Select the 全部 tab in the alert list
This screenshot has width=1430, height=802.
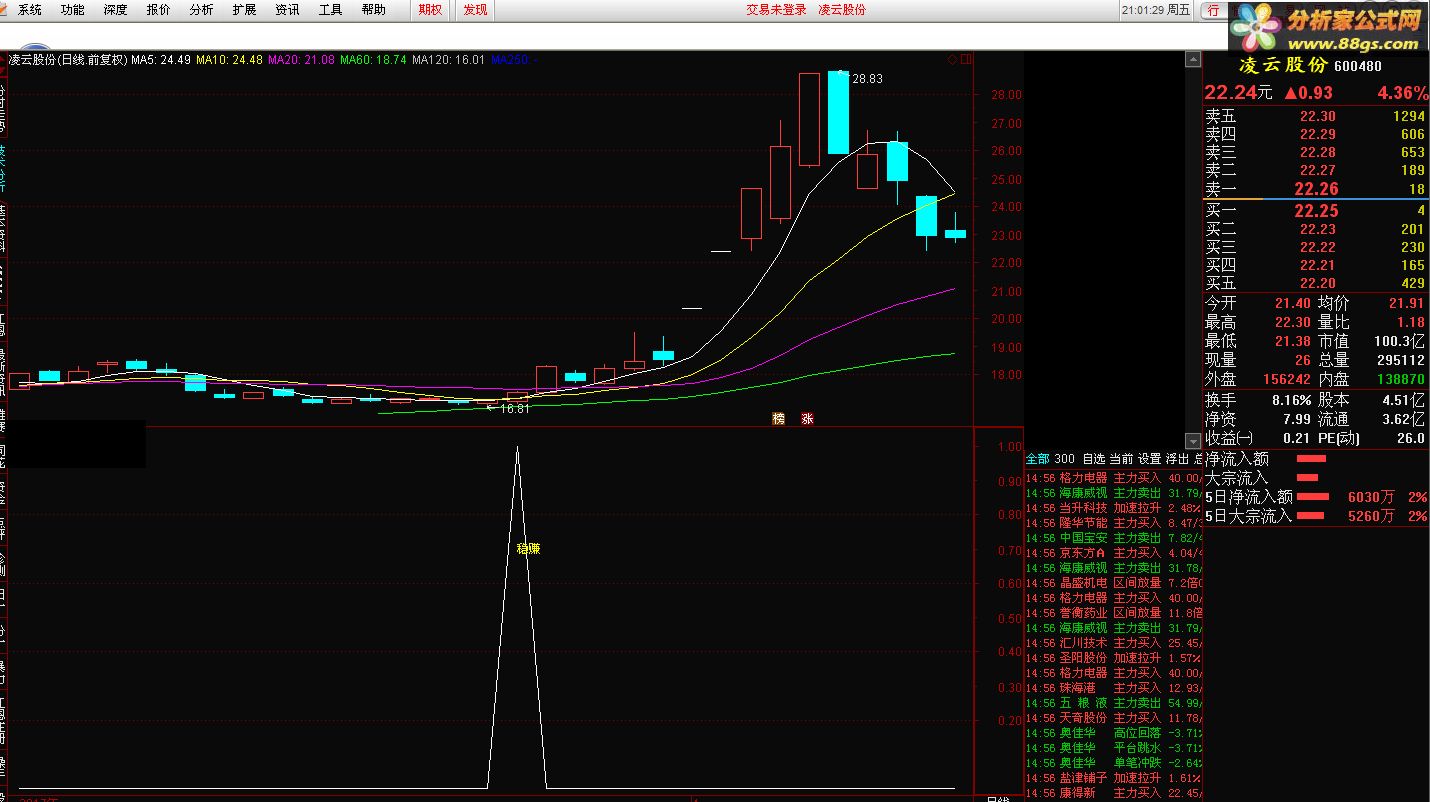click(x=1038, y=459)
